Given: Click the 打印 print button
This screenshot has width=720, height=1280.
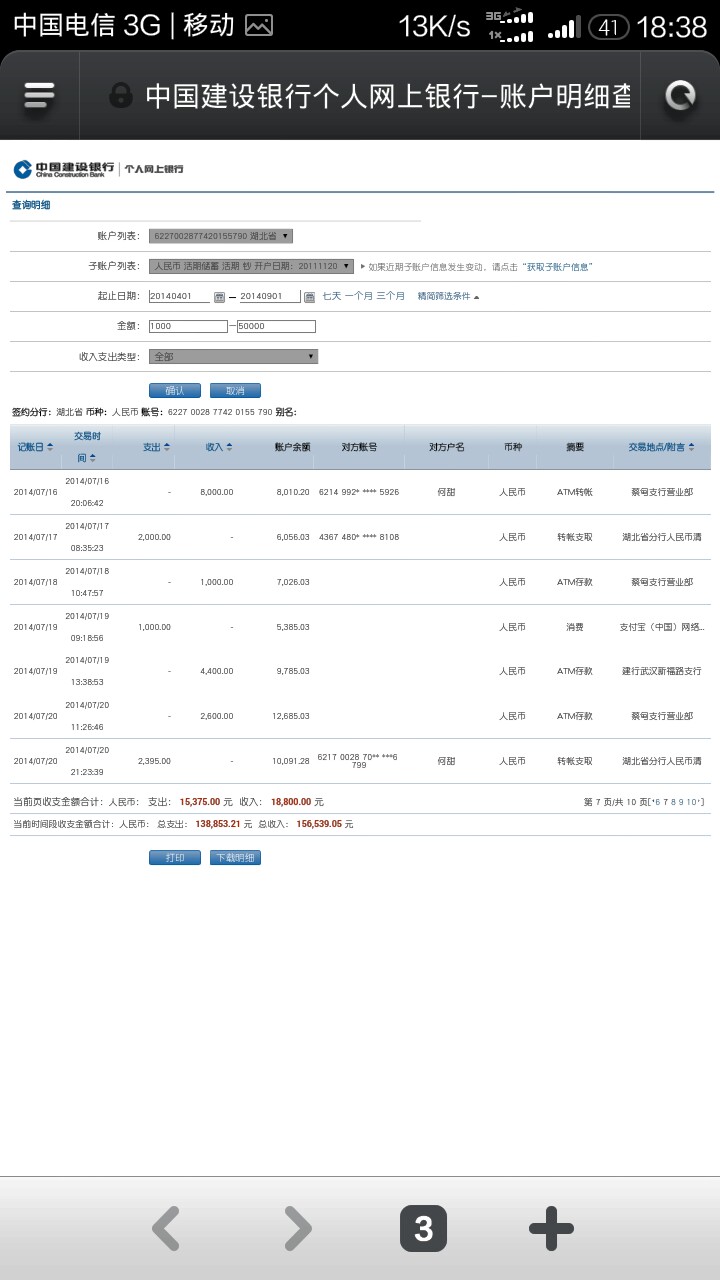Looking at the screenshot, I should pos(174,858).
